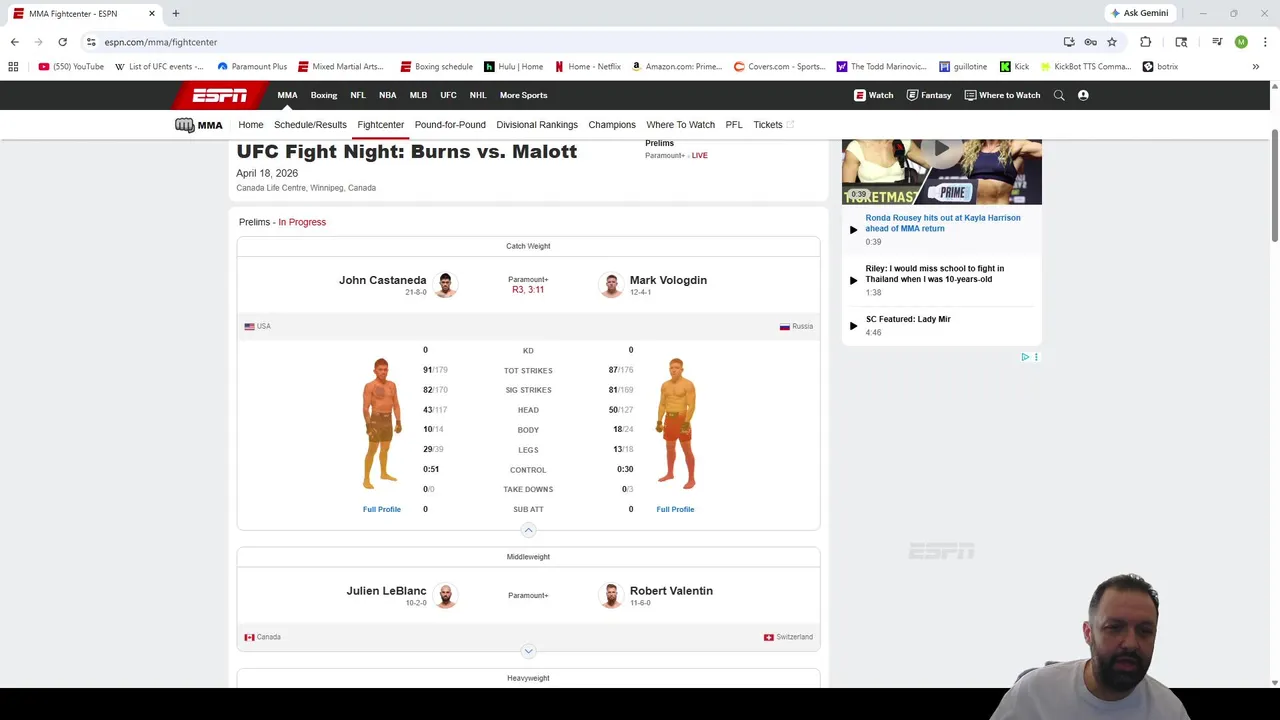Open a new browser tab
The height and width of the screenshot is (720, 1280).
coord(175,13)
